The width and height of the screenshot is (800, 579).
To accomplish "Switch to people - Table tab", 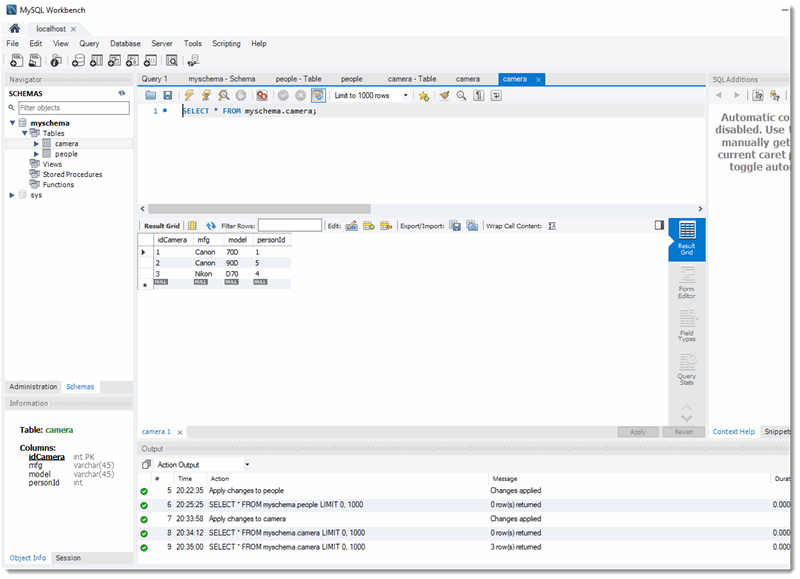I will click(298, 79).
